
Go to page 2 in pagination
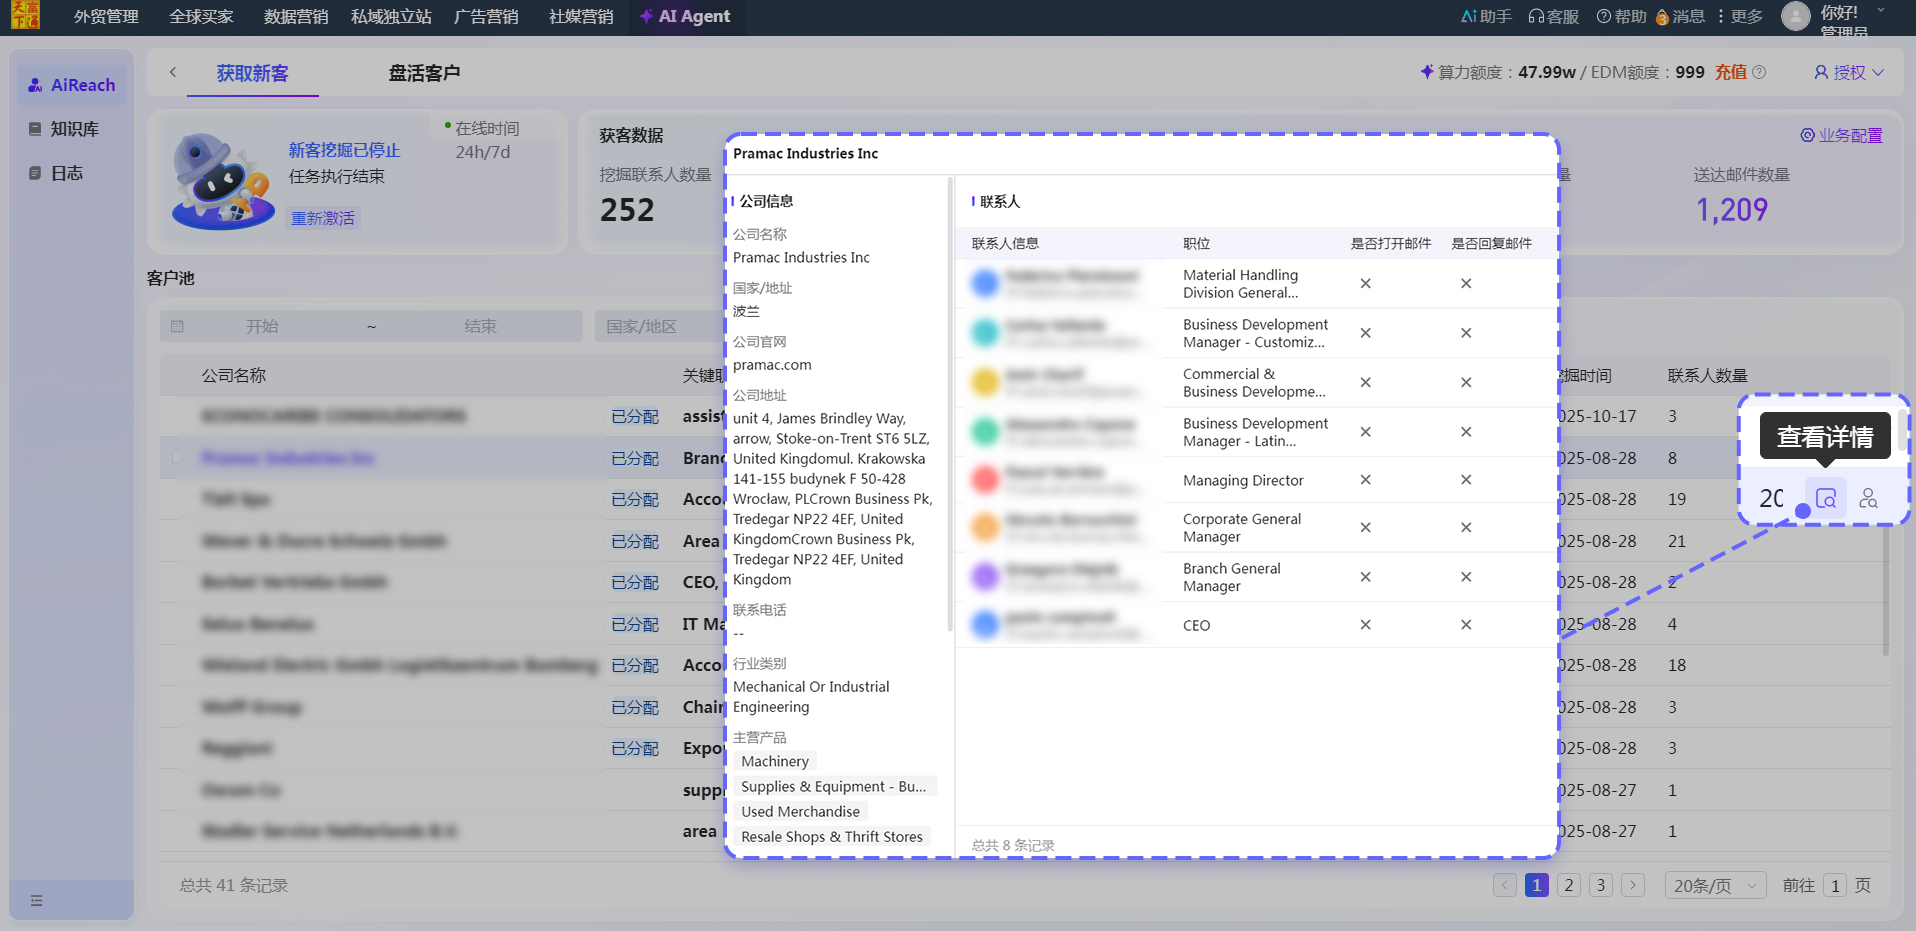(x=1569, y=885)
